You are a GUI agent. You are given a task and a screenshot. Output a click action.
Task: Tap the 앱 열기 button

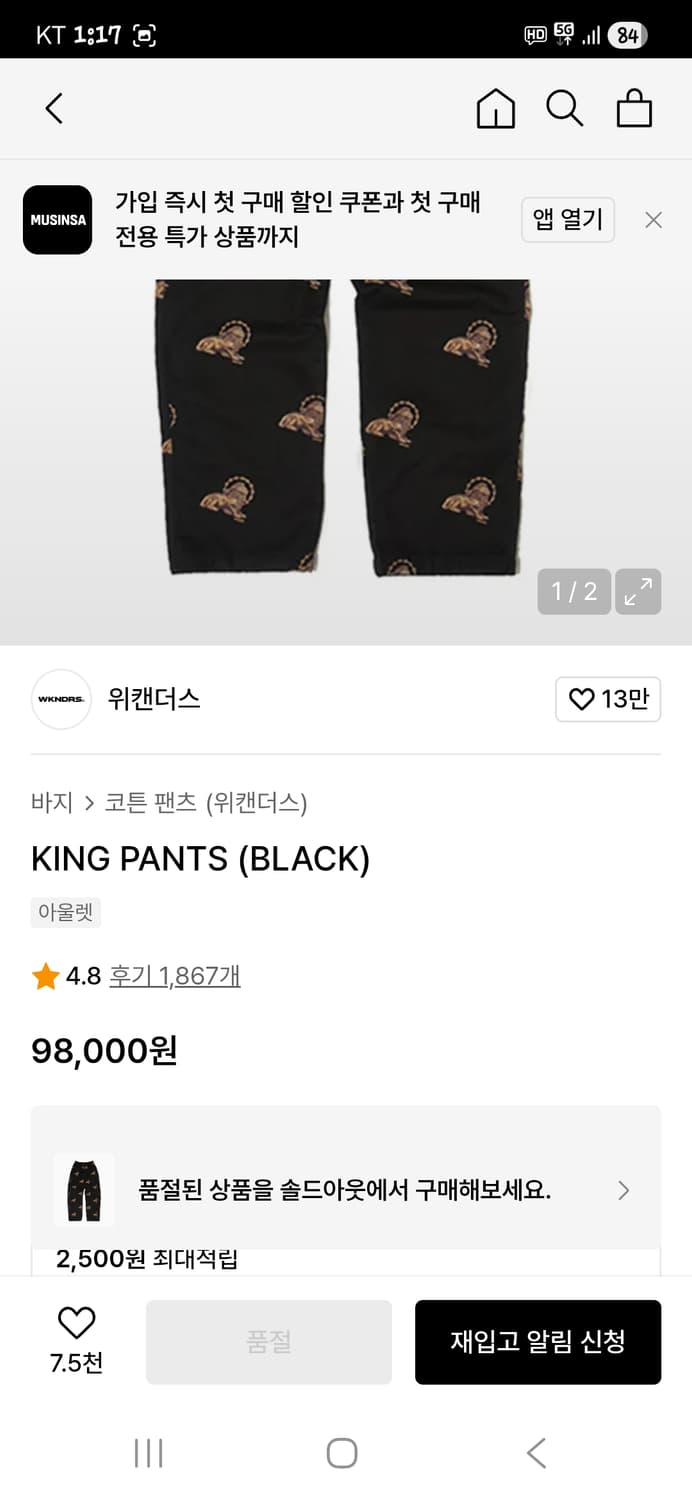tap(568, 219)
